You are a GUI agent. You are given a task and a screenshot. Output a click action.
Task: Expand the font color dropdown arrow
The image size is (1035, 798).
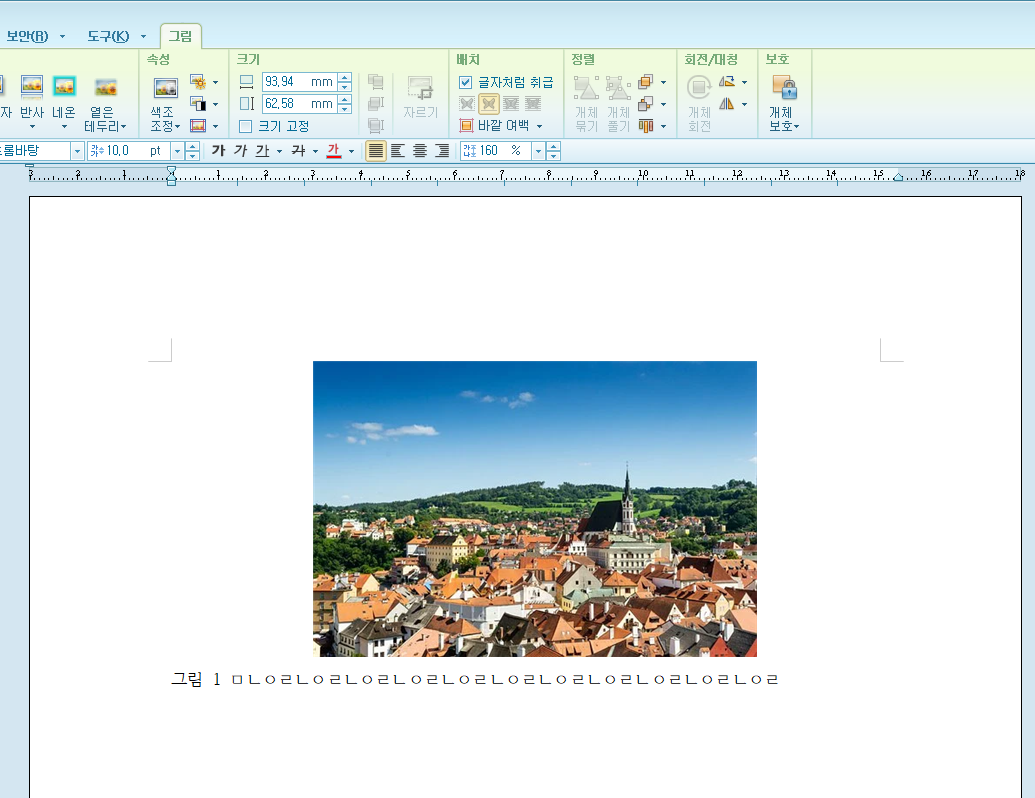351,151
